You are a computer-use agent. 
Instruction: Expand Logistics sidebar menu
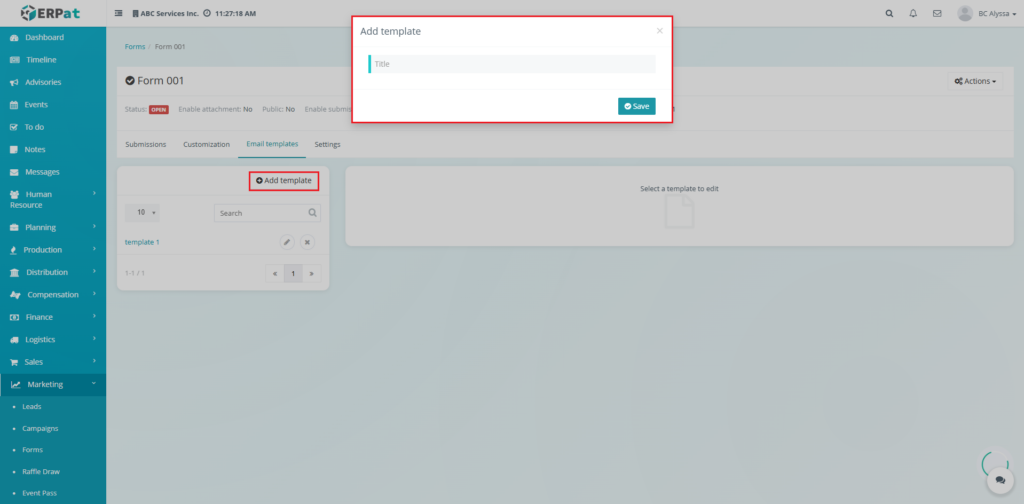(53, 339)
